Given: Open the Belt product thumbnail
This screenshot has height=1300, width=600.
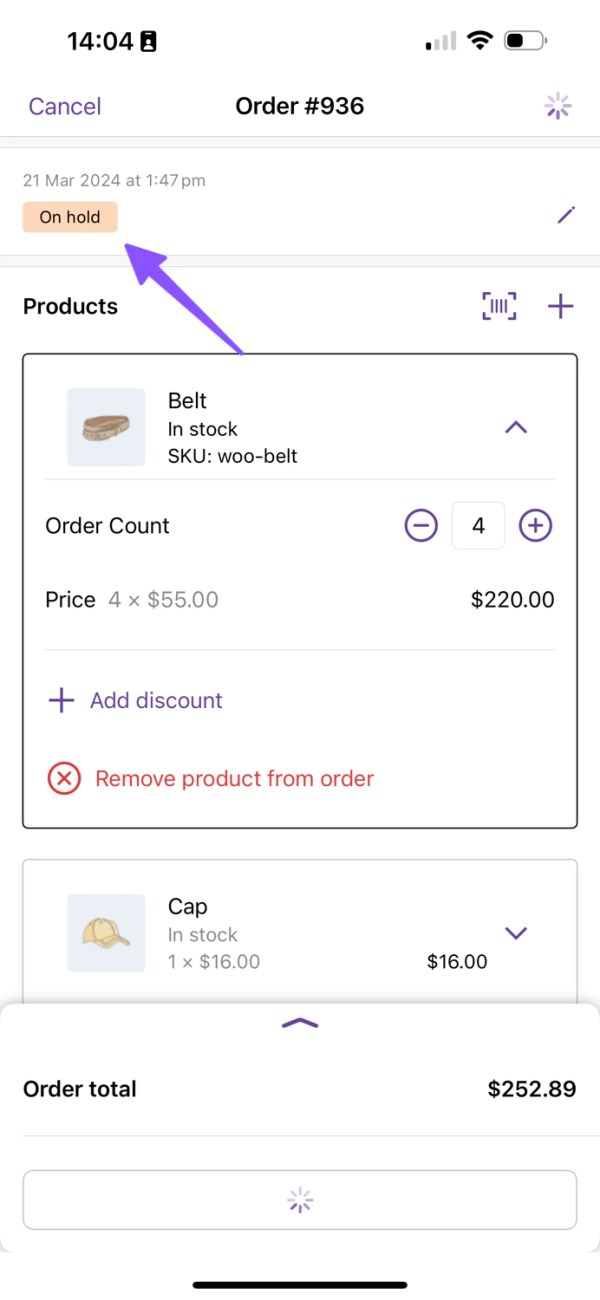Looking at the screenshot, I should click(106, 428).
